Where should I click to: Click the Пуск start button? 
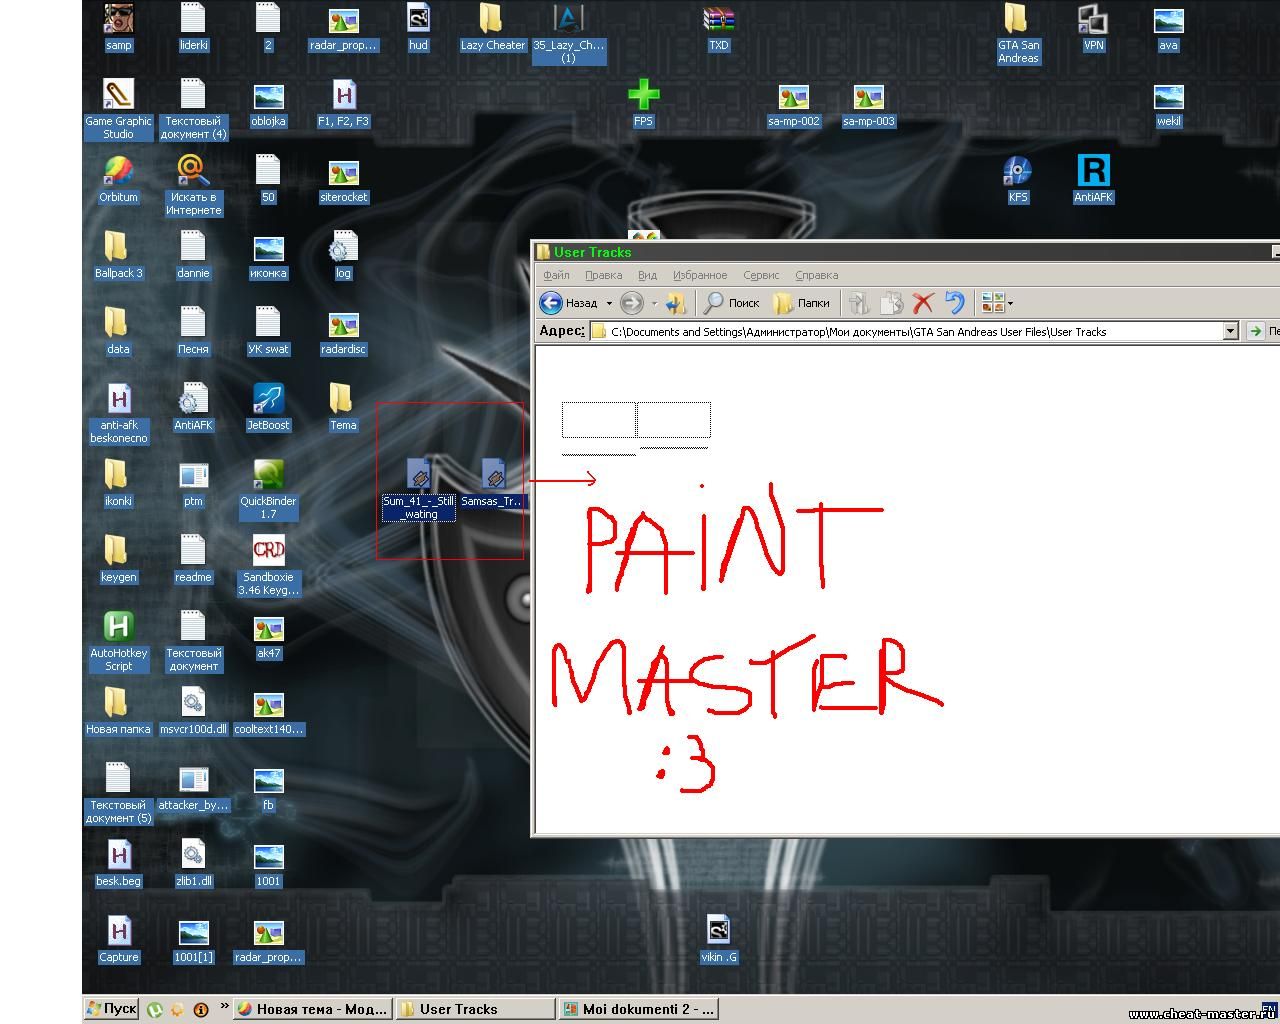coord(111,1009)
